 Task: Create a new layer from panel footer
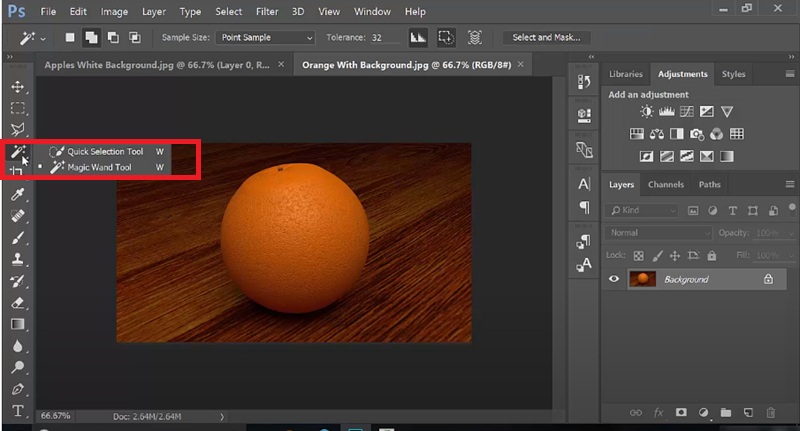pos(747,412)
